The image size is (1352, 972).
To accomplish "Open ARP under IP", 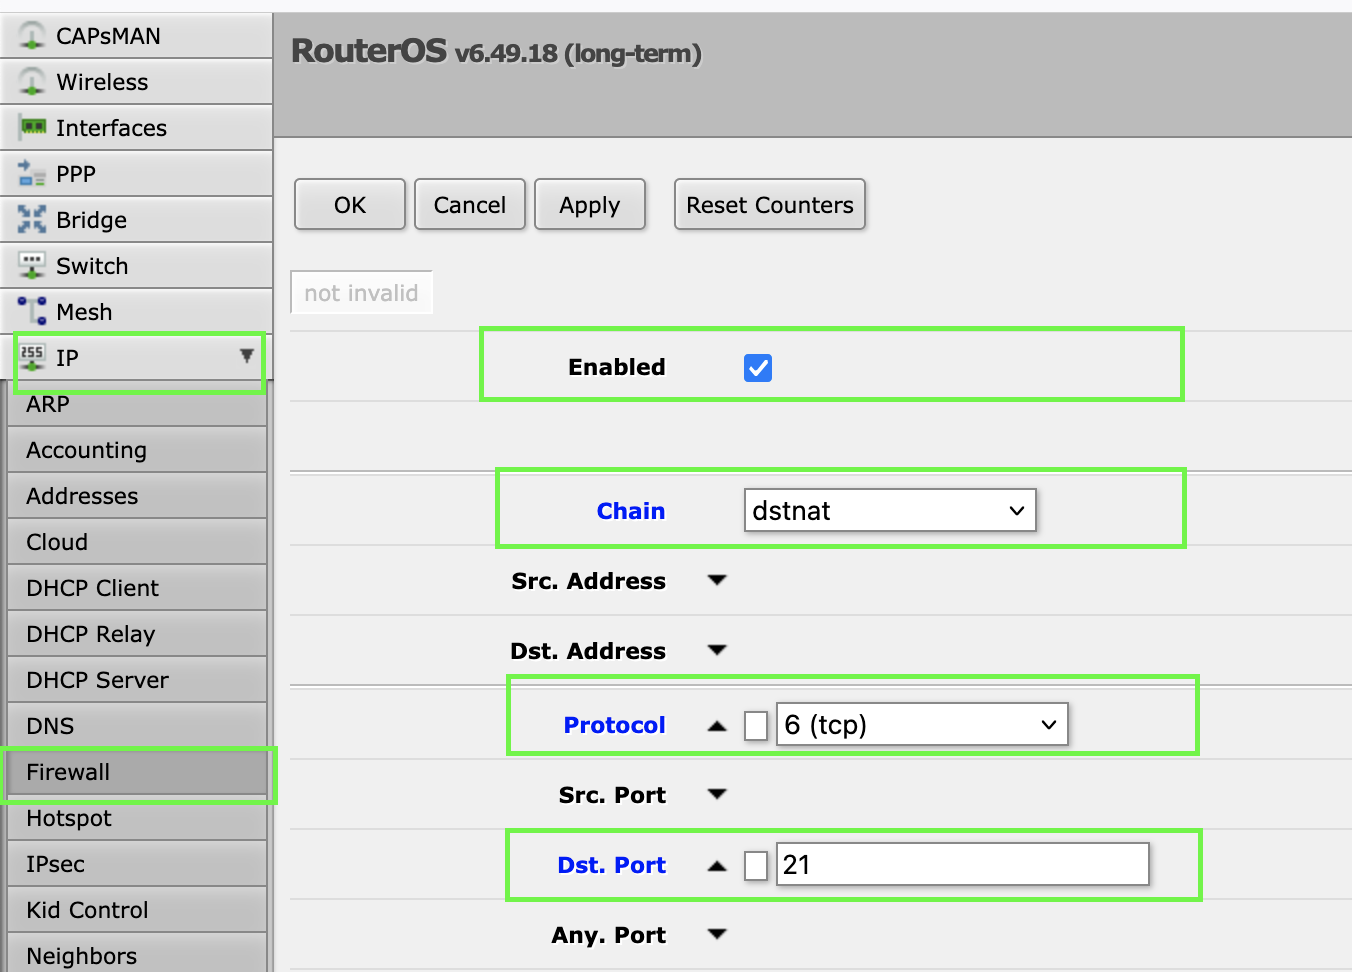I will coord(137,404).
